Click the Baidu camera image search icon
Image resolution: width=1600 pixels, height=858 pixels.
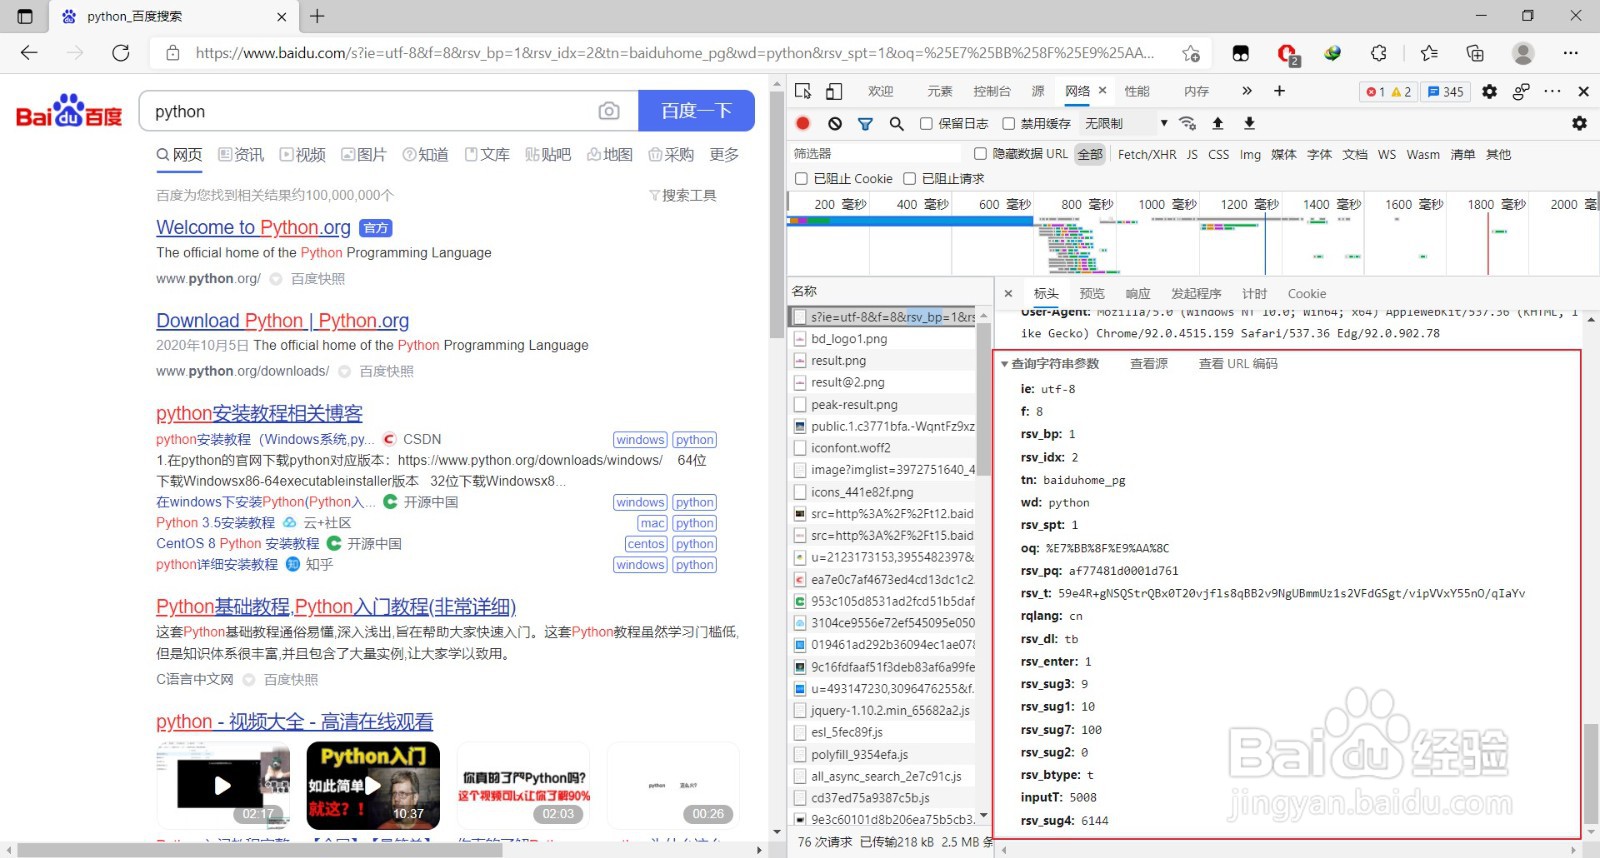609,111
